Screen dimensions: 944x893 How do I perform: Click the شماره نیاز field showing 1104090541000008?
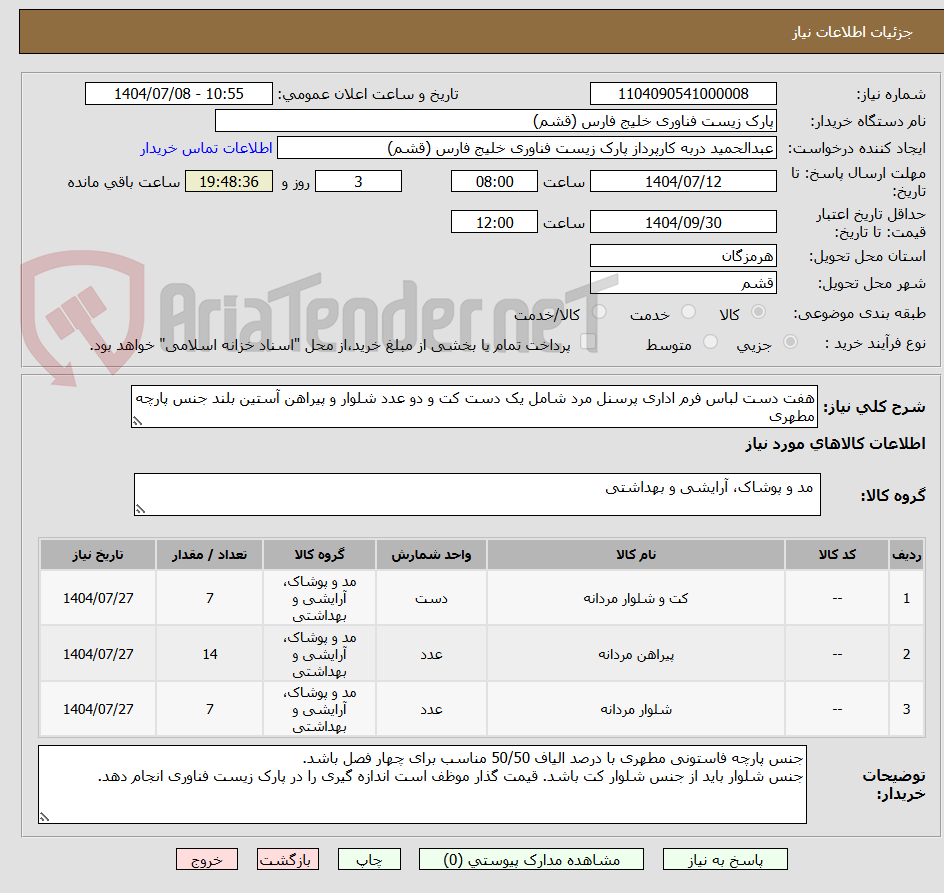point(684,93)
